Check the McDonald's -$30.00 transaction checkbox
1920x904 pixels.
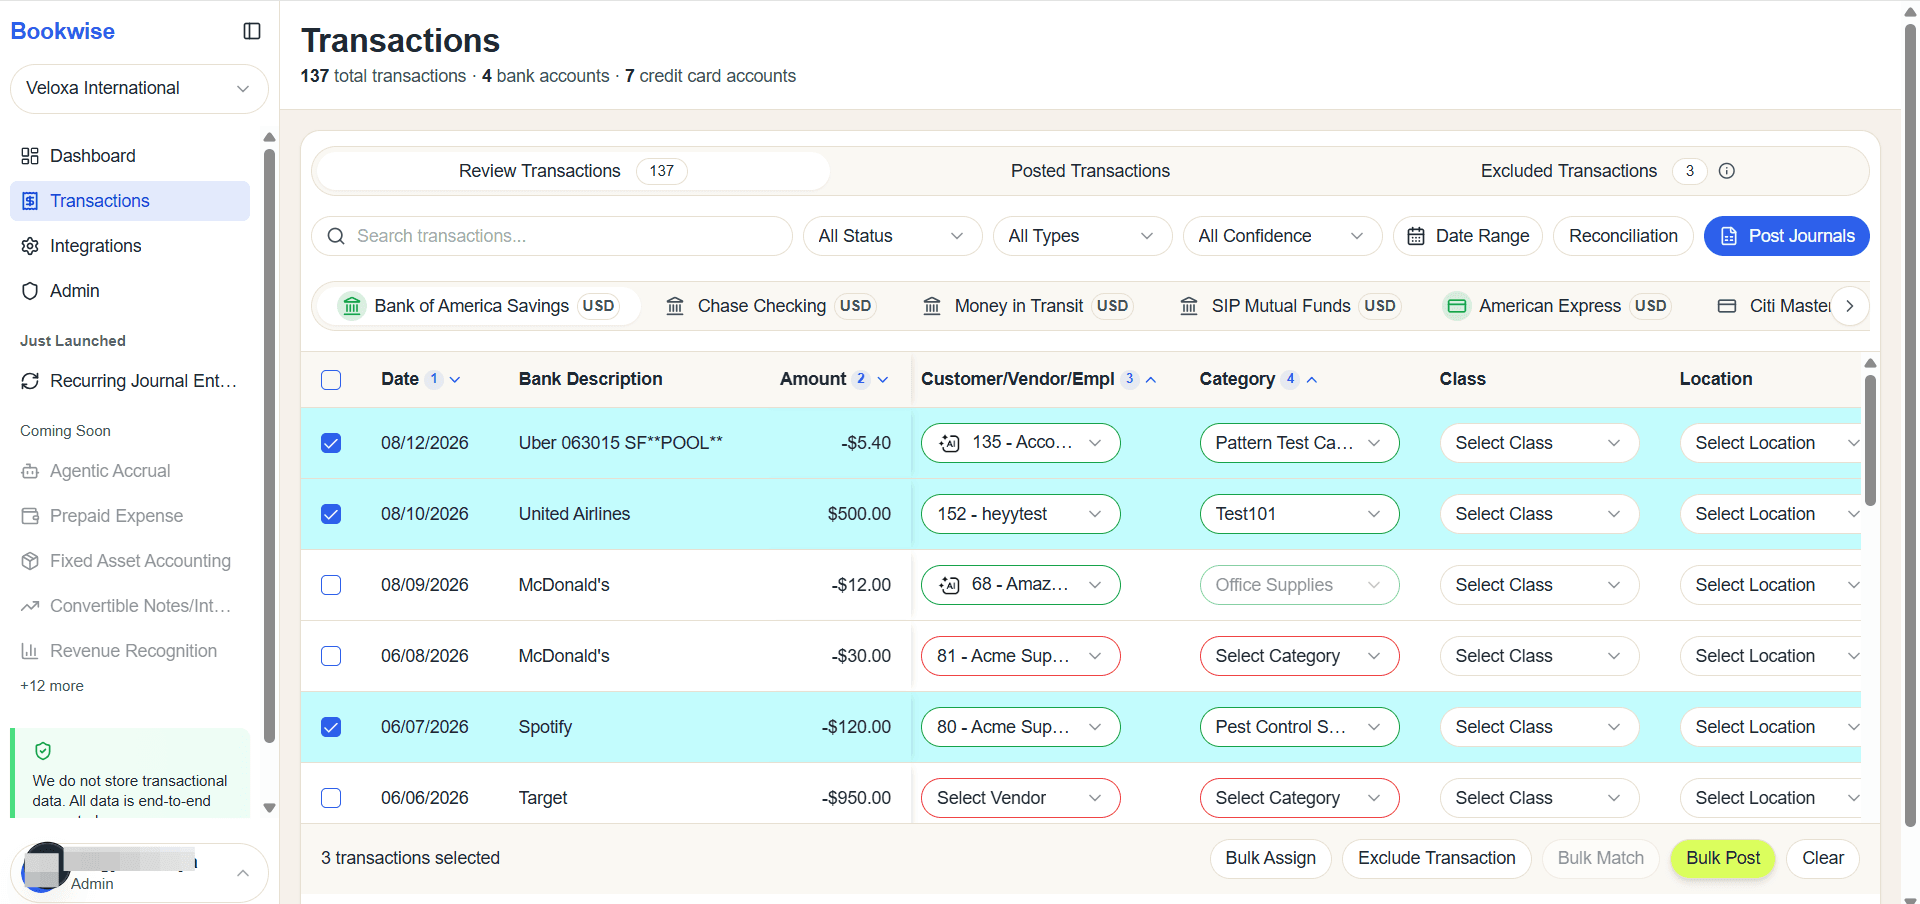[331, 656]
